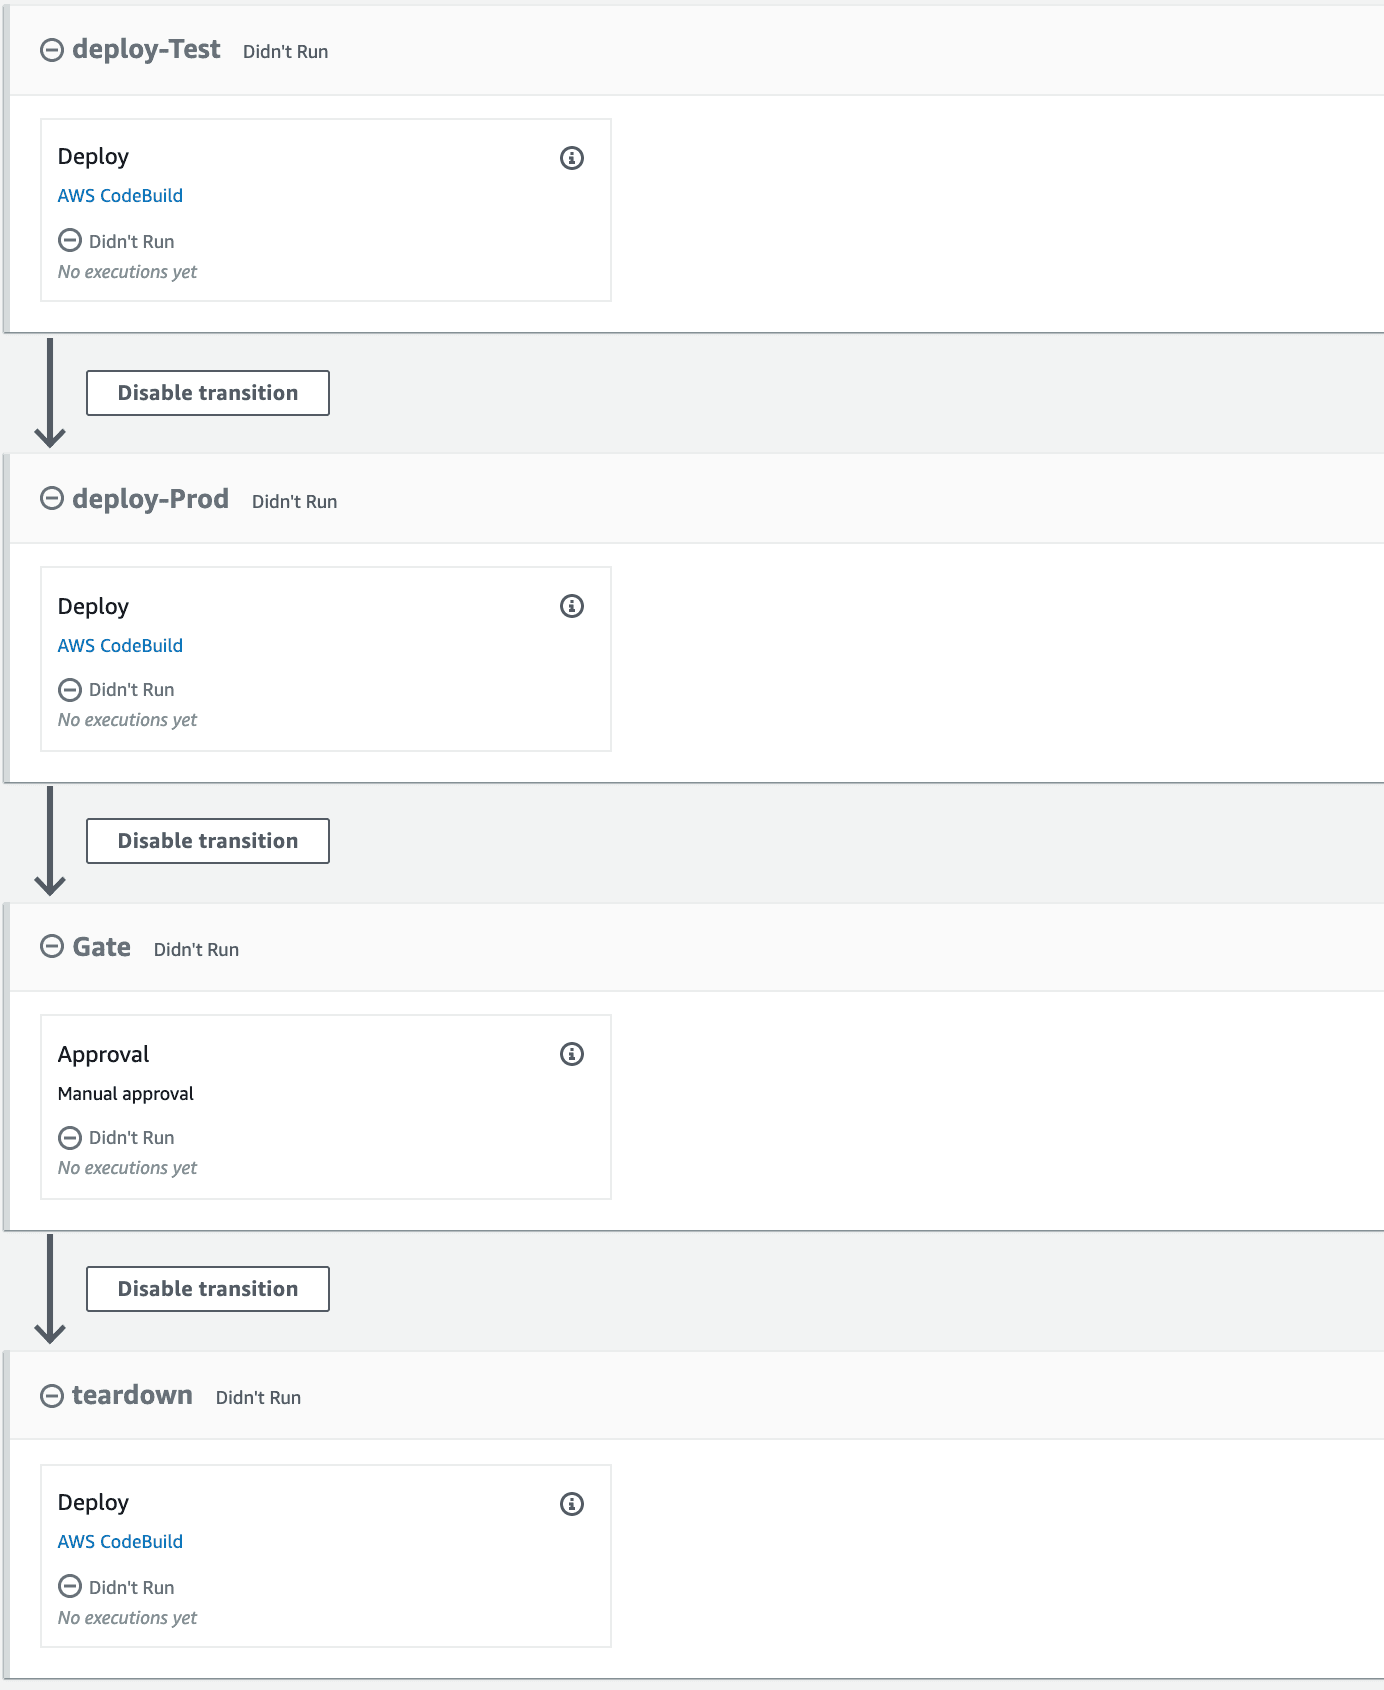Open info icon on Approval action card
Image resolution: width=1384 pixels, height=1690 pixels.
571,1054
